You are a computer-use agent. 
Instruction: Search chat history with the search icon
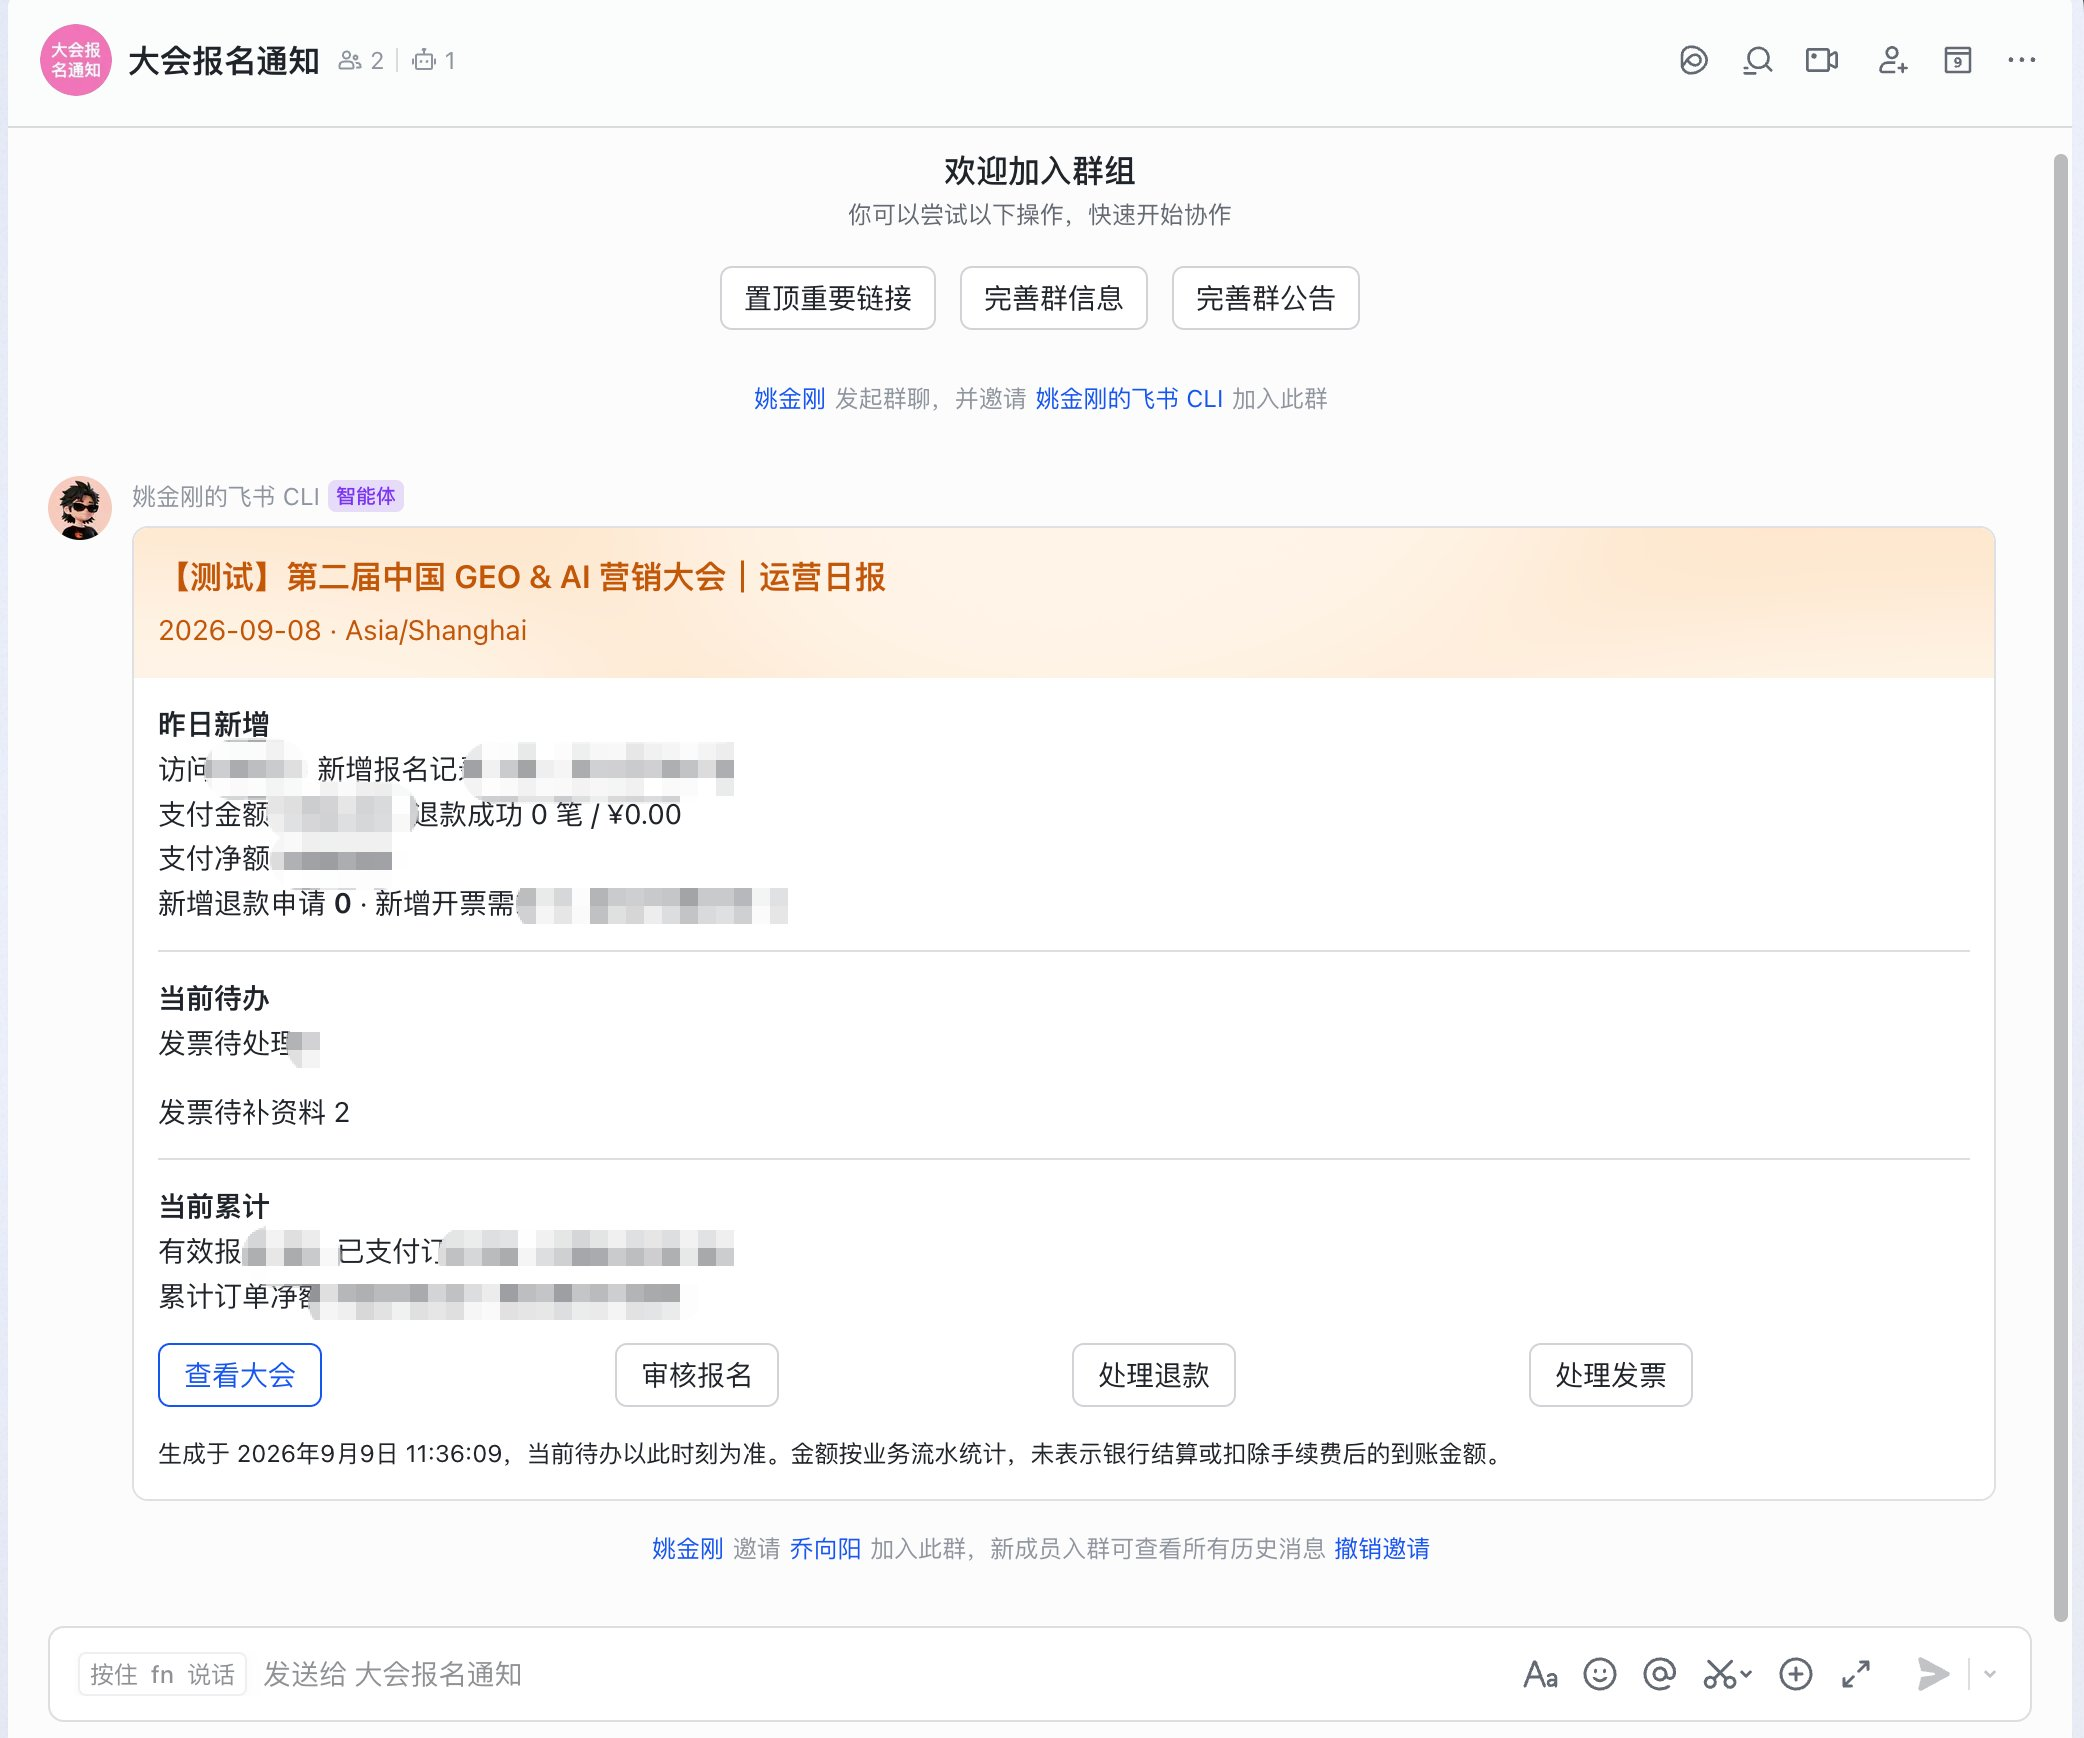[x=1757, y=61]
